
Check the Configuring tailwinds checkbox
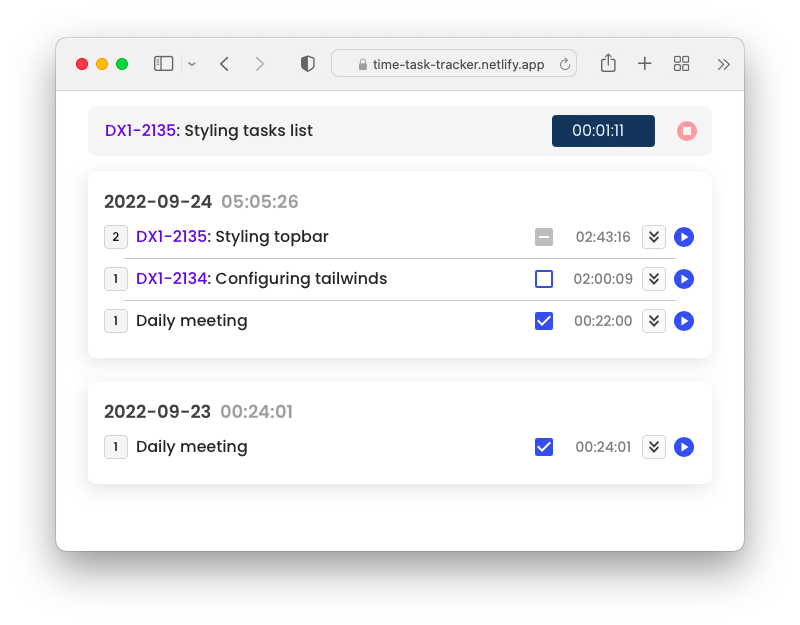(x=544, y=279)
